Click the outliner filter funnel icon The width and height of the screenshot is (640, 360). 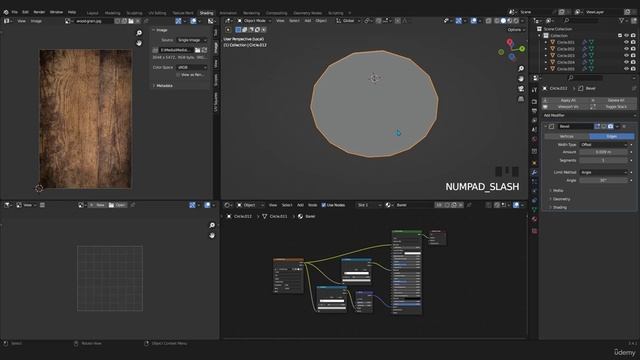[621, 20]
